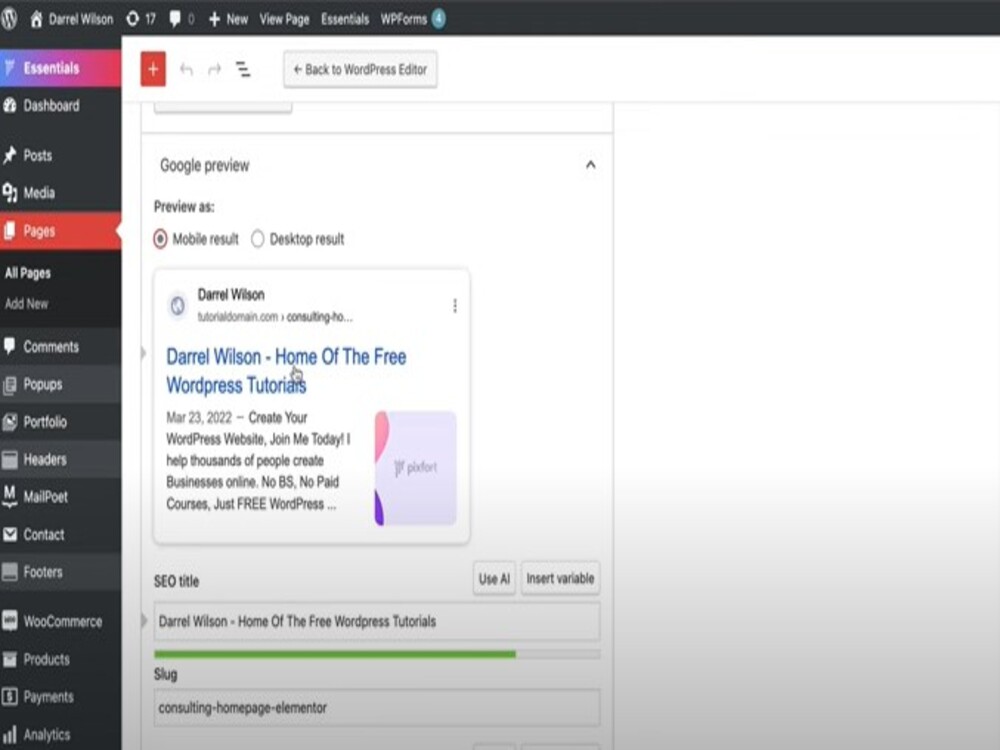Click the Use AI button
This screenshot has height=750, width=1000.
click(493, 578)
